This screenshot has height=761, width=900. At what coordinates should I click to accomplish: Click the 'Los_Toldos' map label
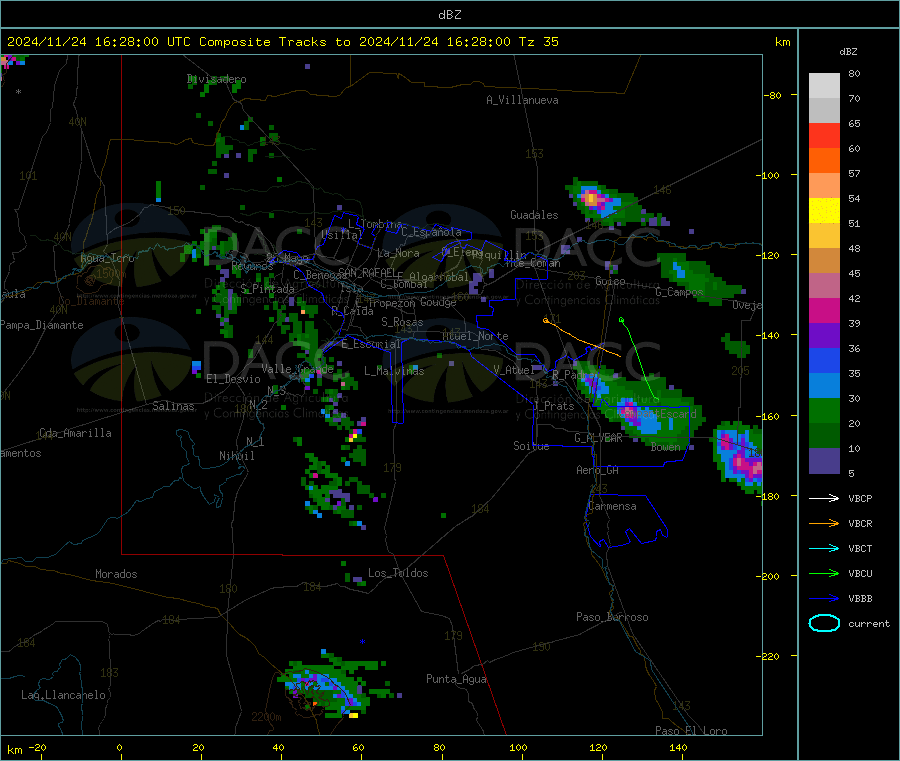point(398,573)
